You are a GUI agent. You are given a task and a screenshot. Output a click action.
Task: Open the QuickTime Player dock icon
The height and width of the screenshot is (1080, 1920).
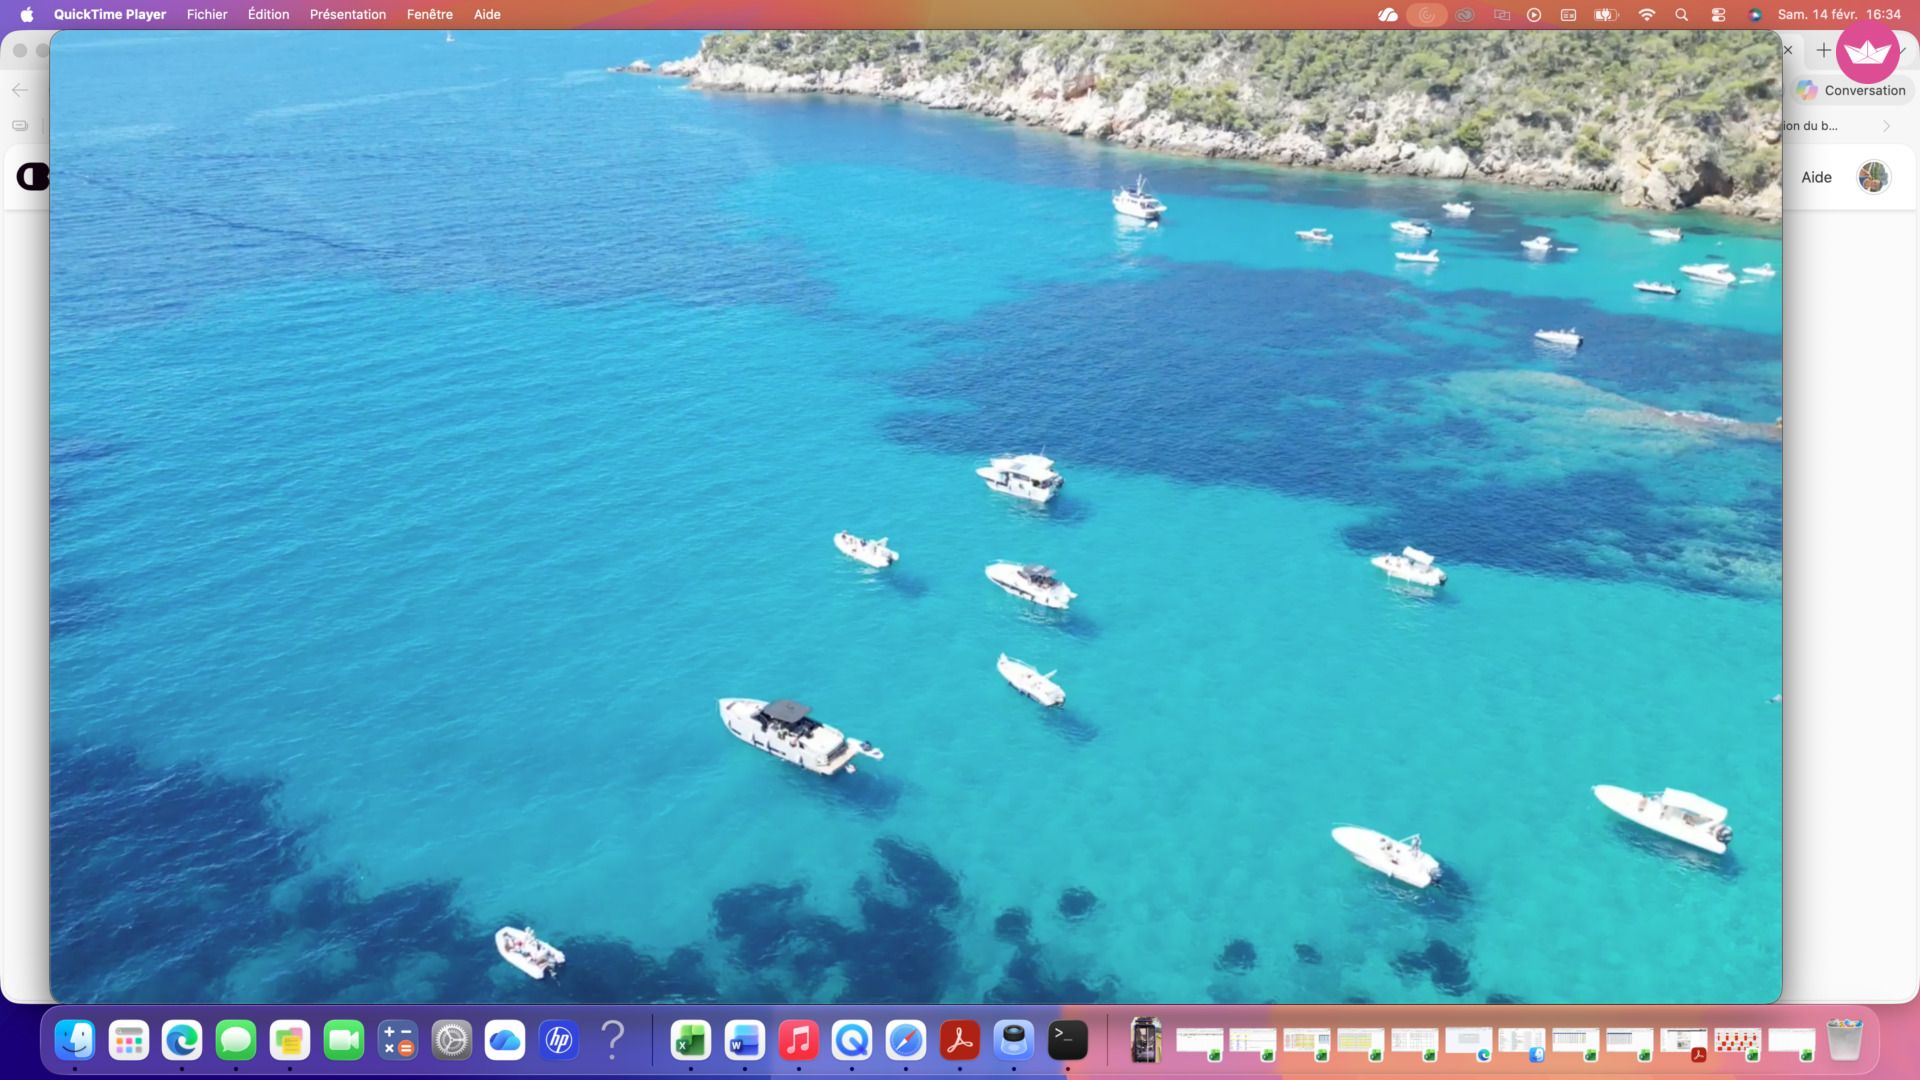[852, 1041]
